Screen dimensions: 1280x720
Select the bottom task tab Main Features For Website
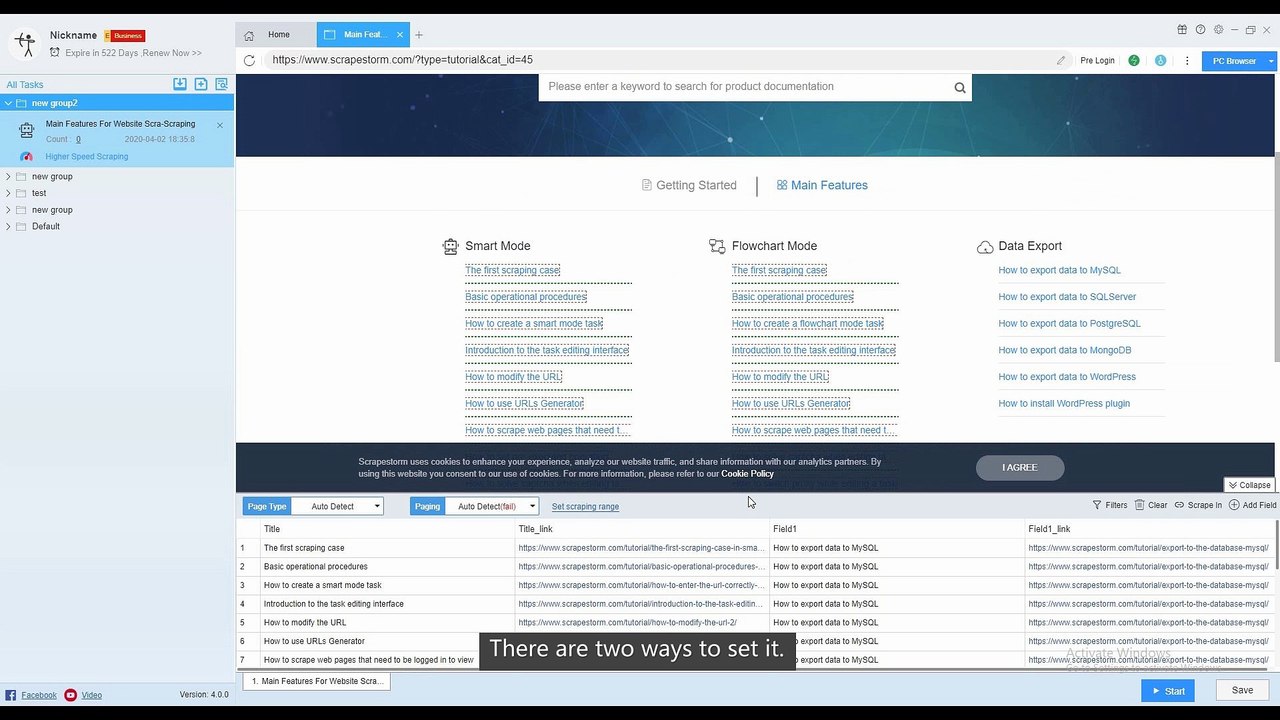[x=317, y=681]
